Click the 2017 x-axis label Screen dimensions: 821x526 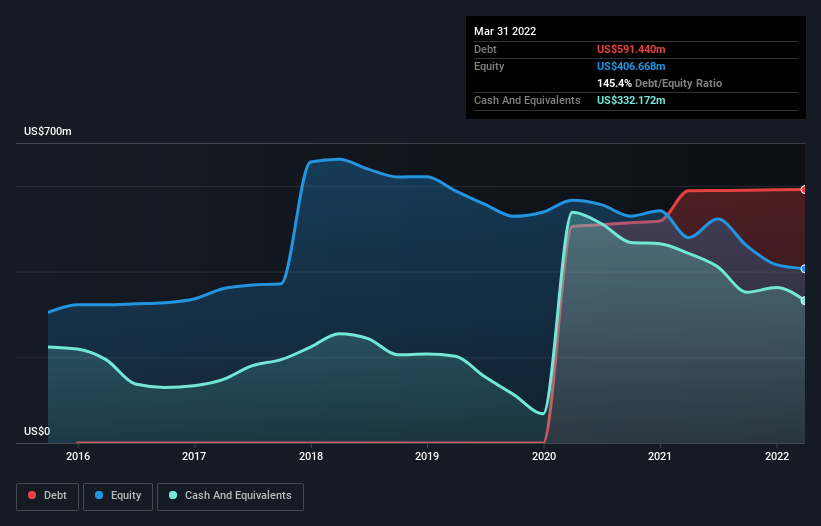[194, 456]
